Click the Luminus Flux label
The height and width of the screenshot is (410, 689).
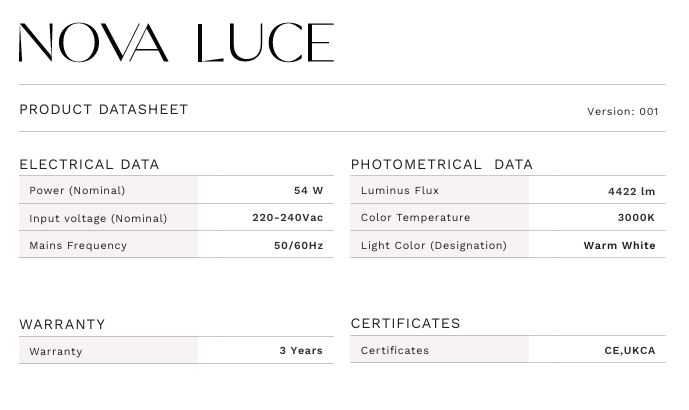[x=400, y=190]
